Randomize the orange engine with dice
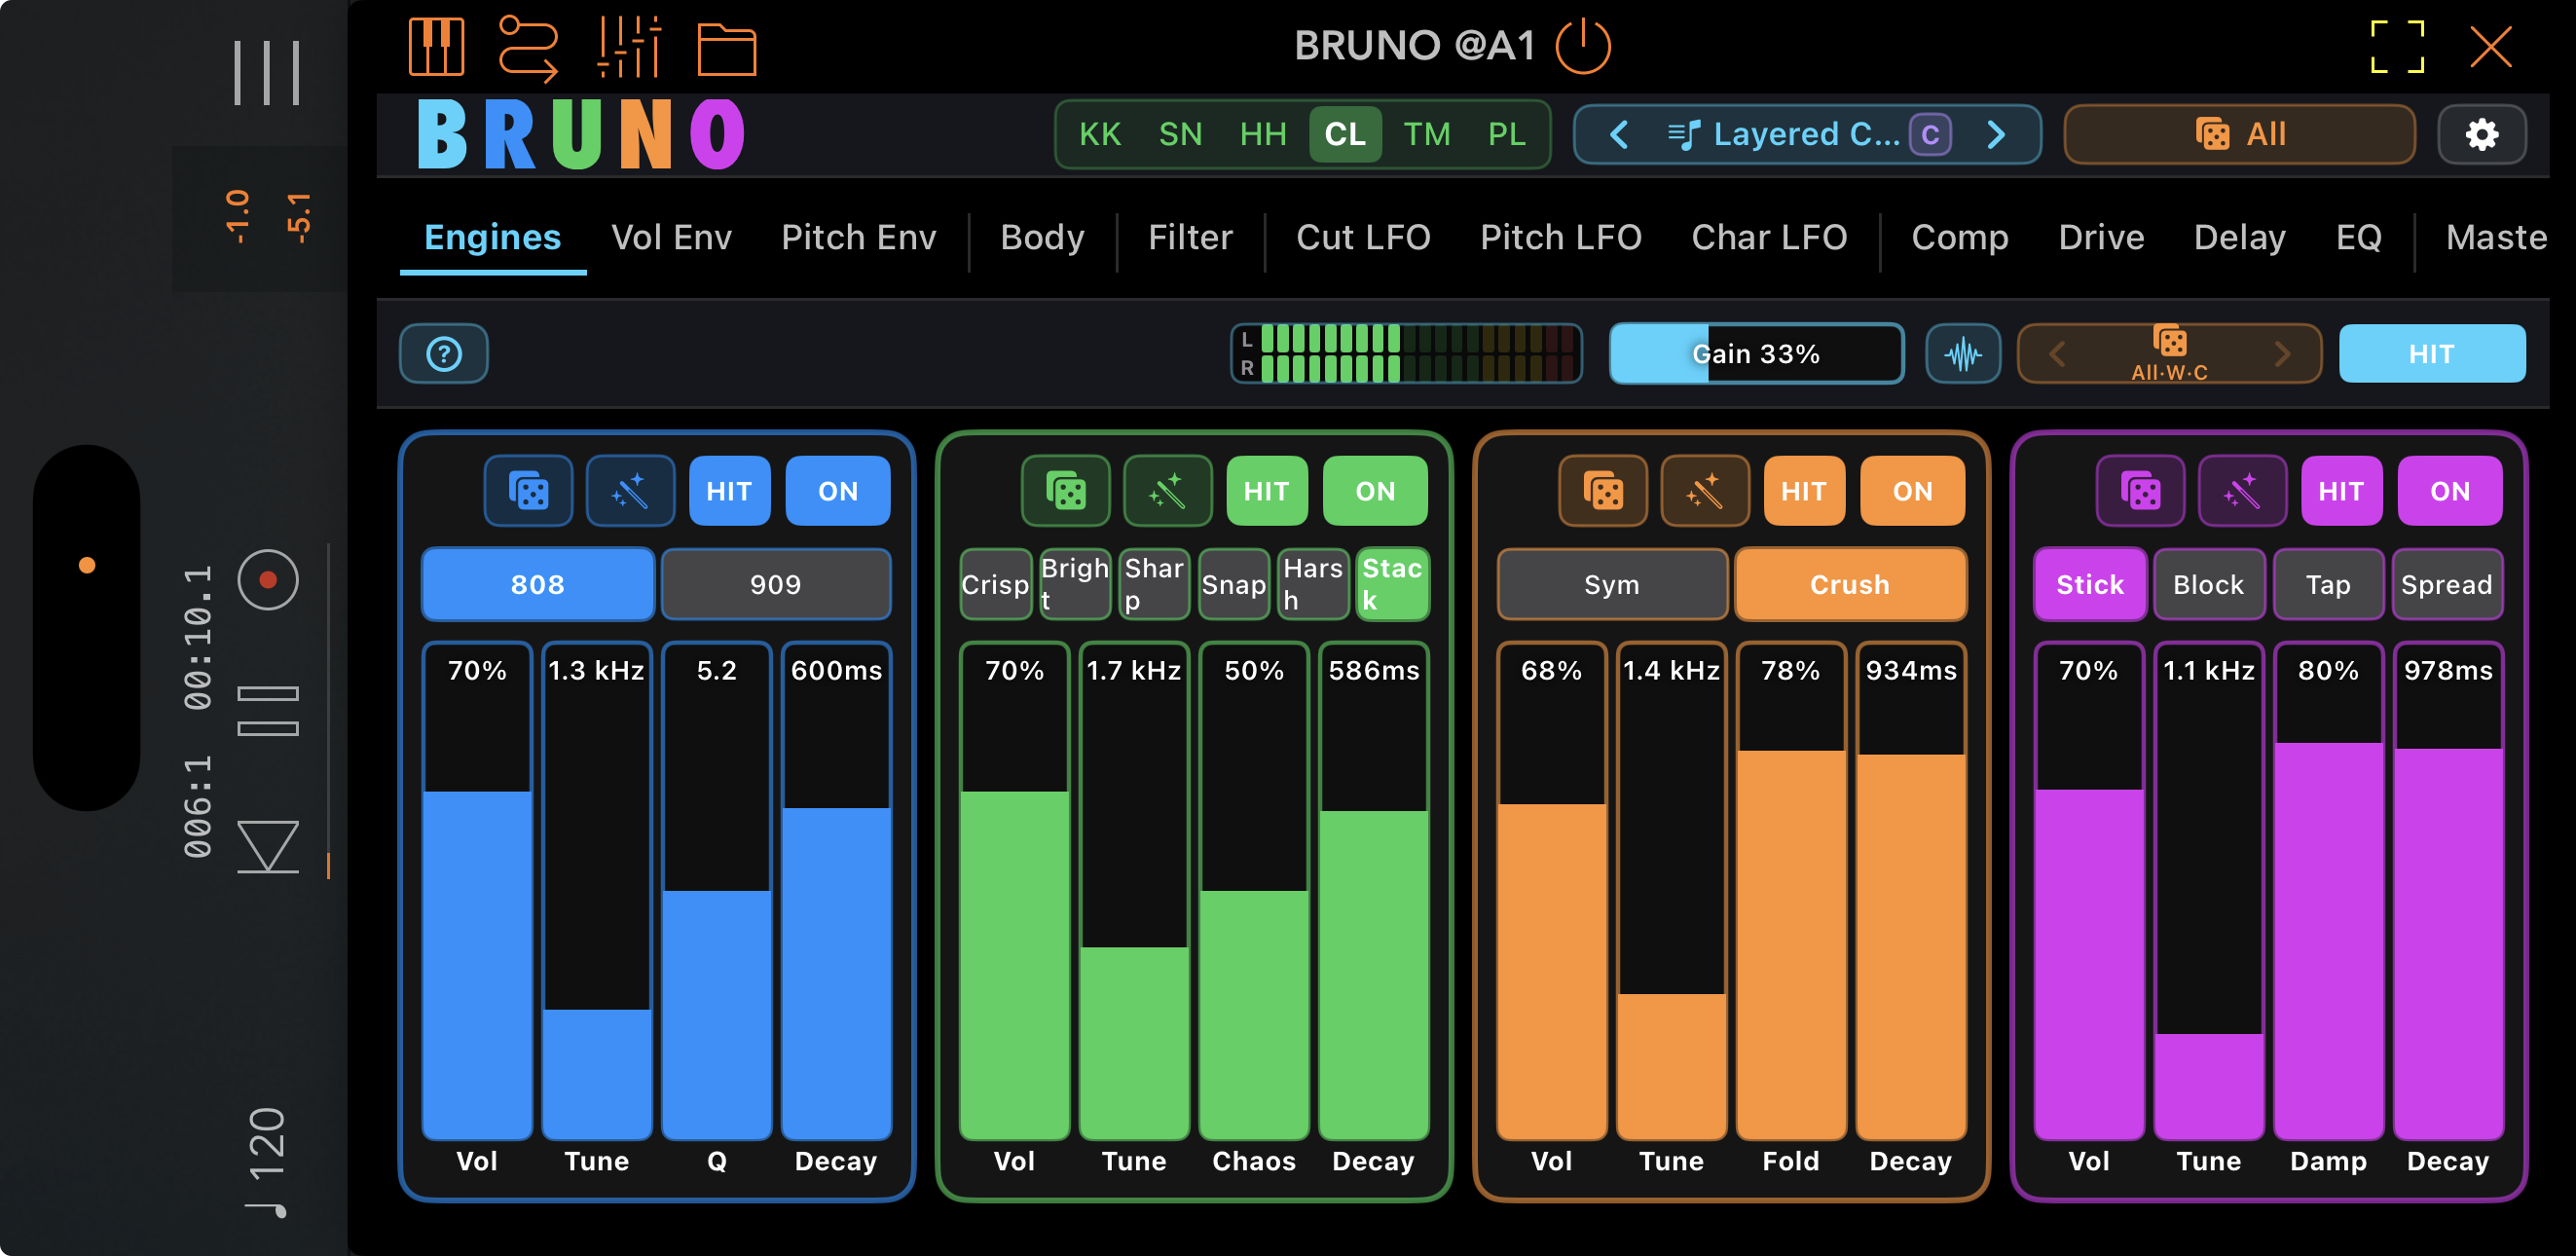This screenshot has height=1256, width=2576. (x=1602, y=491)
